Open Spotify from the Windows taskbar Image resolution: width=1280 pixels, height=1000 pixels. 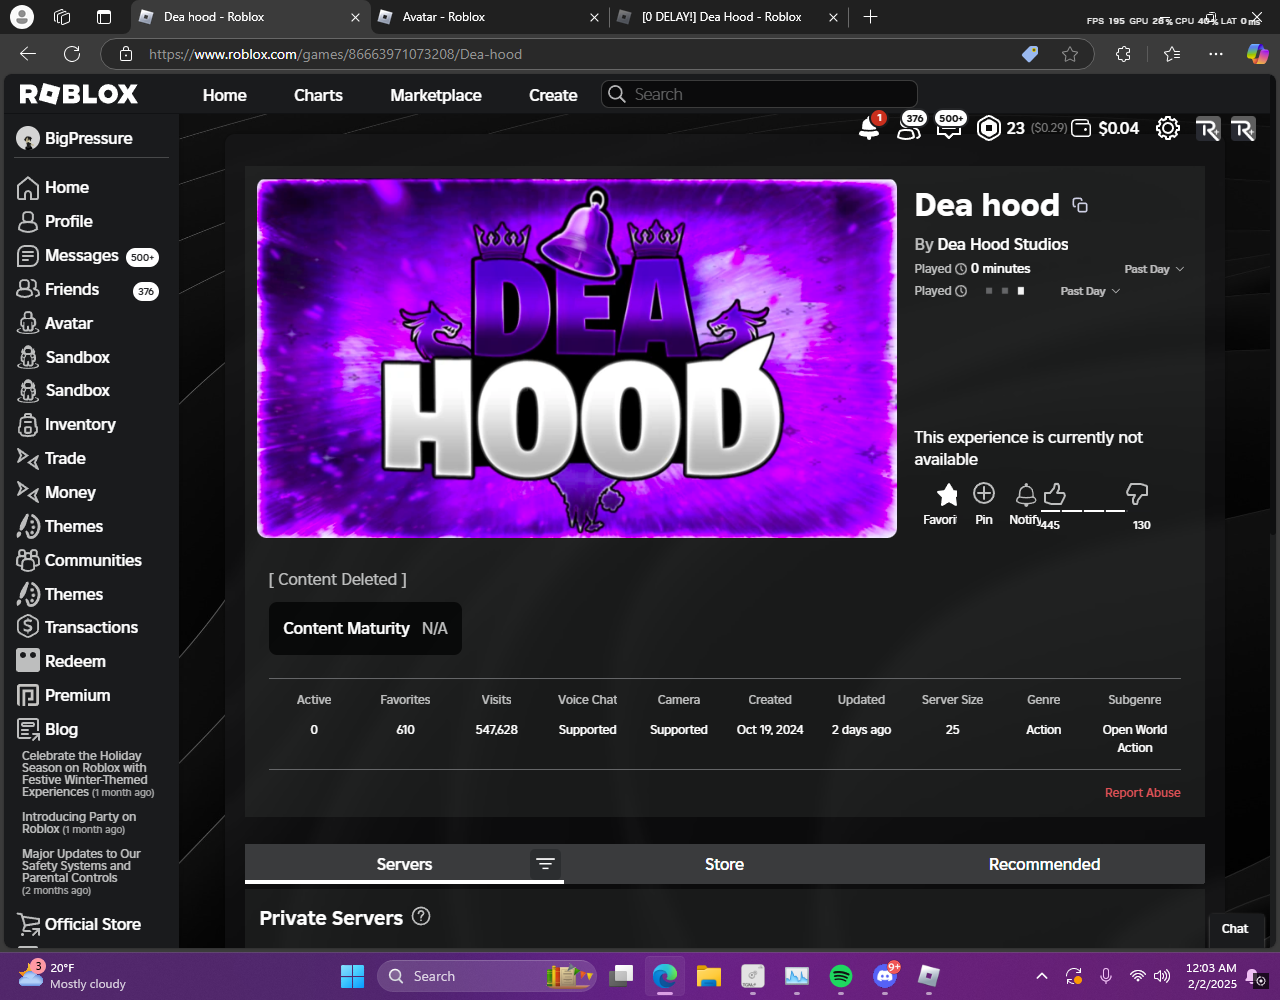[841, 976]
